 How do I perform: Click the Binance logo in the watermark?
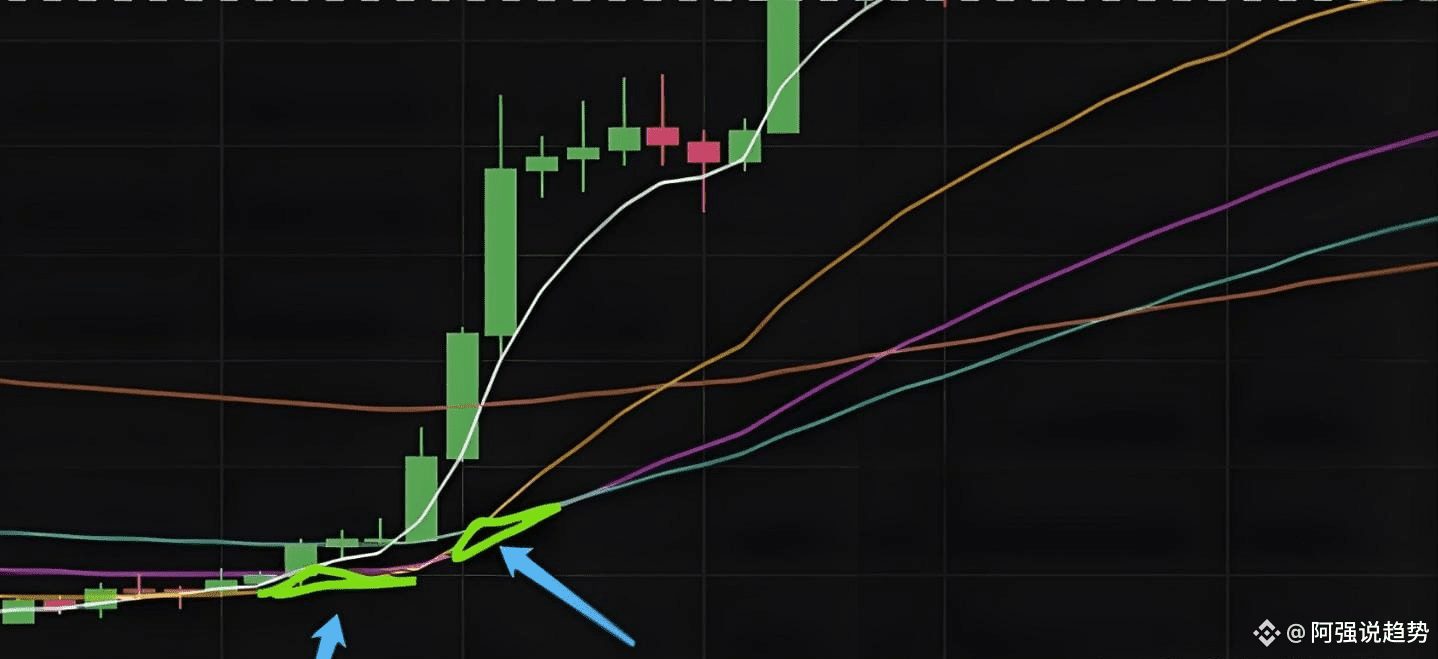[1267, 633]
